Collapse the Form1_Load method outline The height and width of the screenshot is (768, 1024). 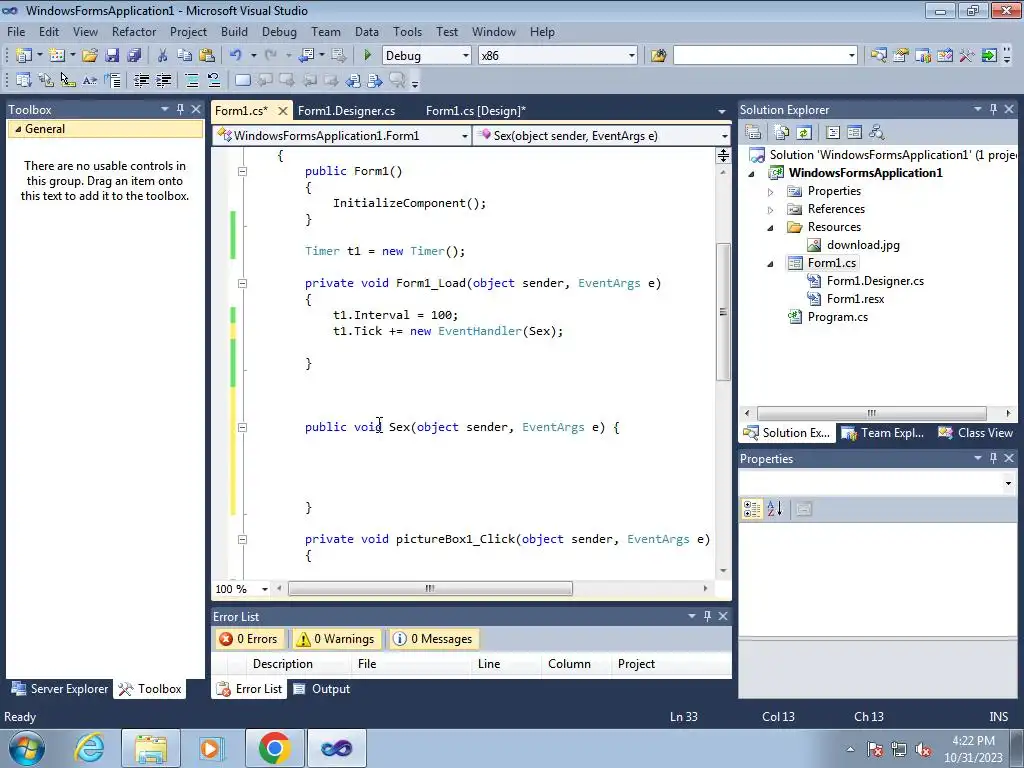tap(242, 283)
